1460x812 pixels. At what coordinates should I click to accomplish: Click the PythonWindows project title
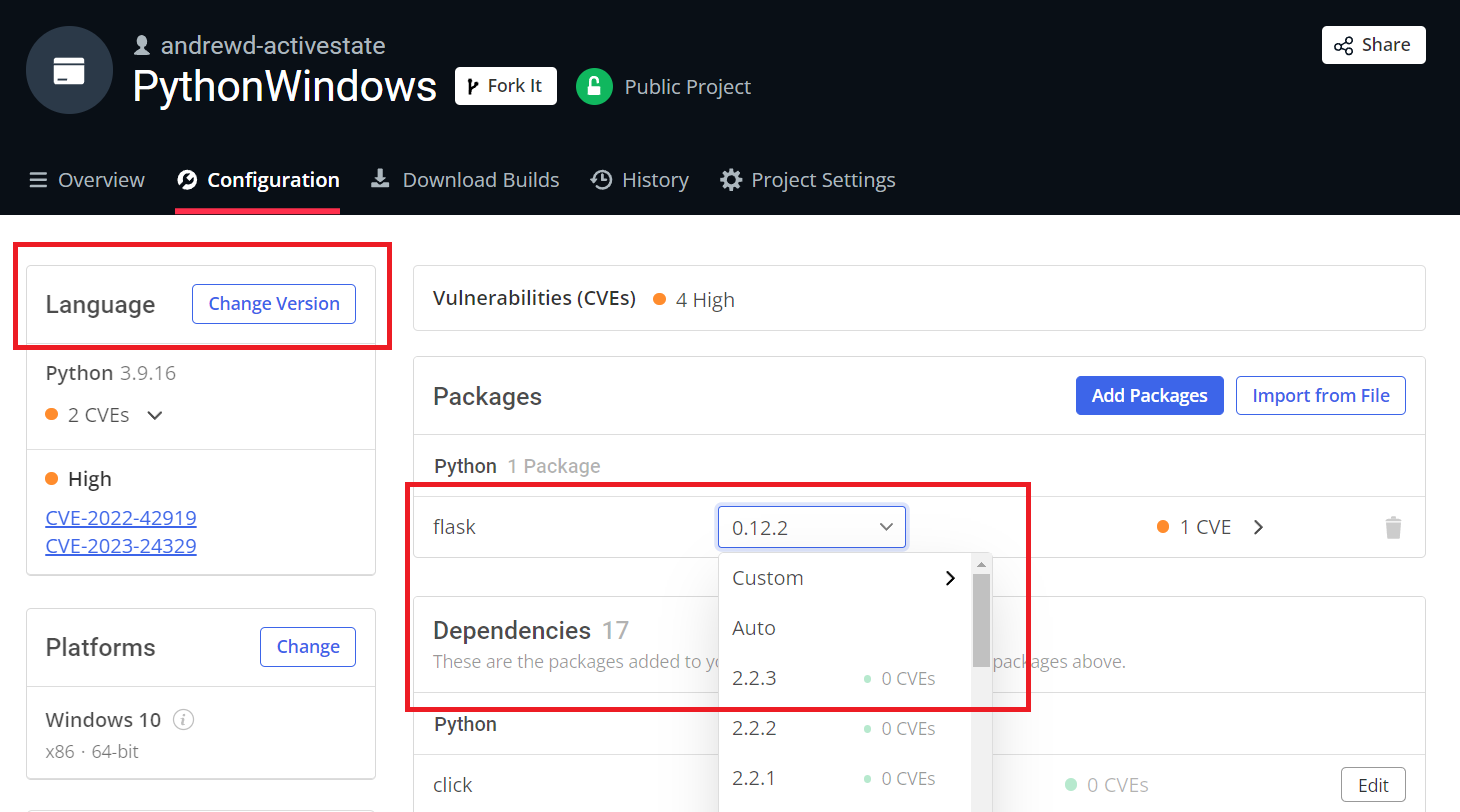tap(285, 87)
